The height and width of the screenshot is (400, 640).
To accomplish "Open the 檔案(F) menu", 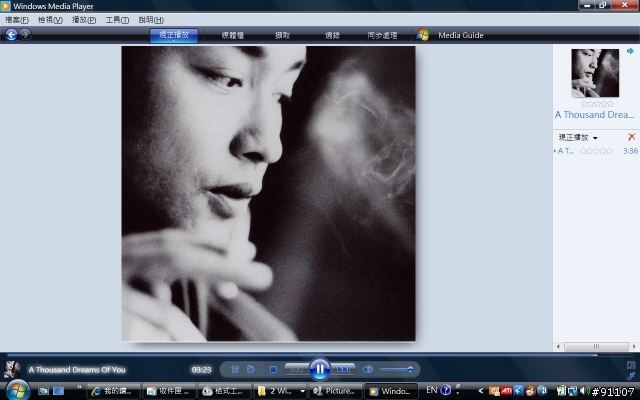I will pos(17,20).
